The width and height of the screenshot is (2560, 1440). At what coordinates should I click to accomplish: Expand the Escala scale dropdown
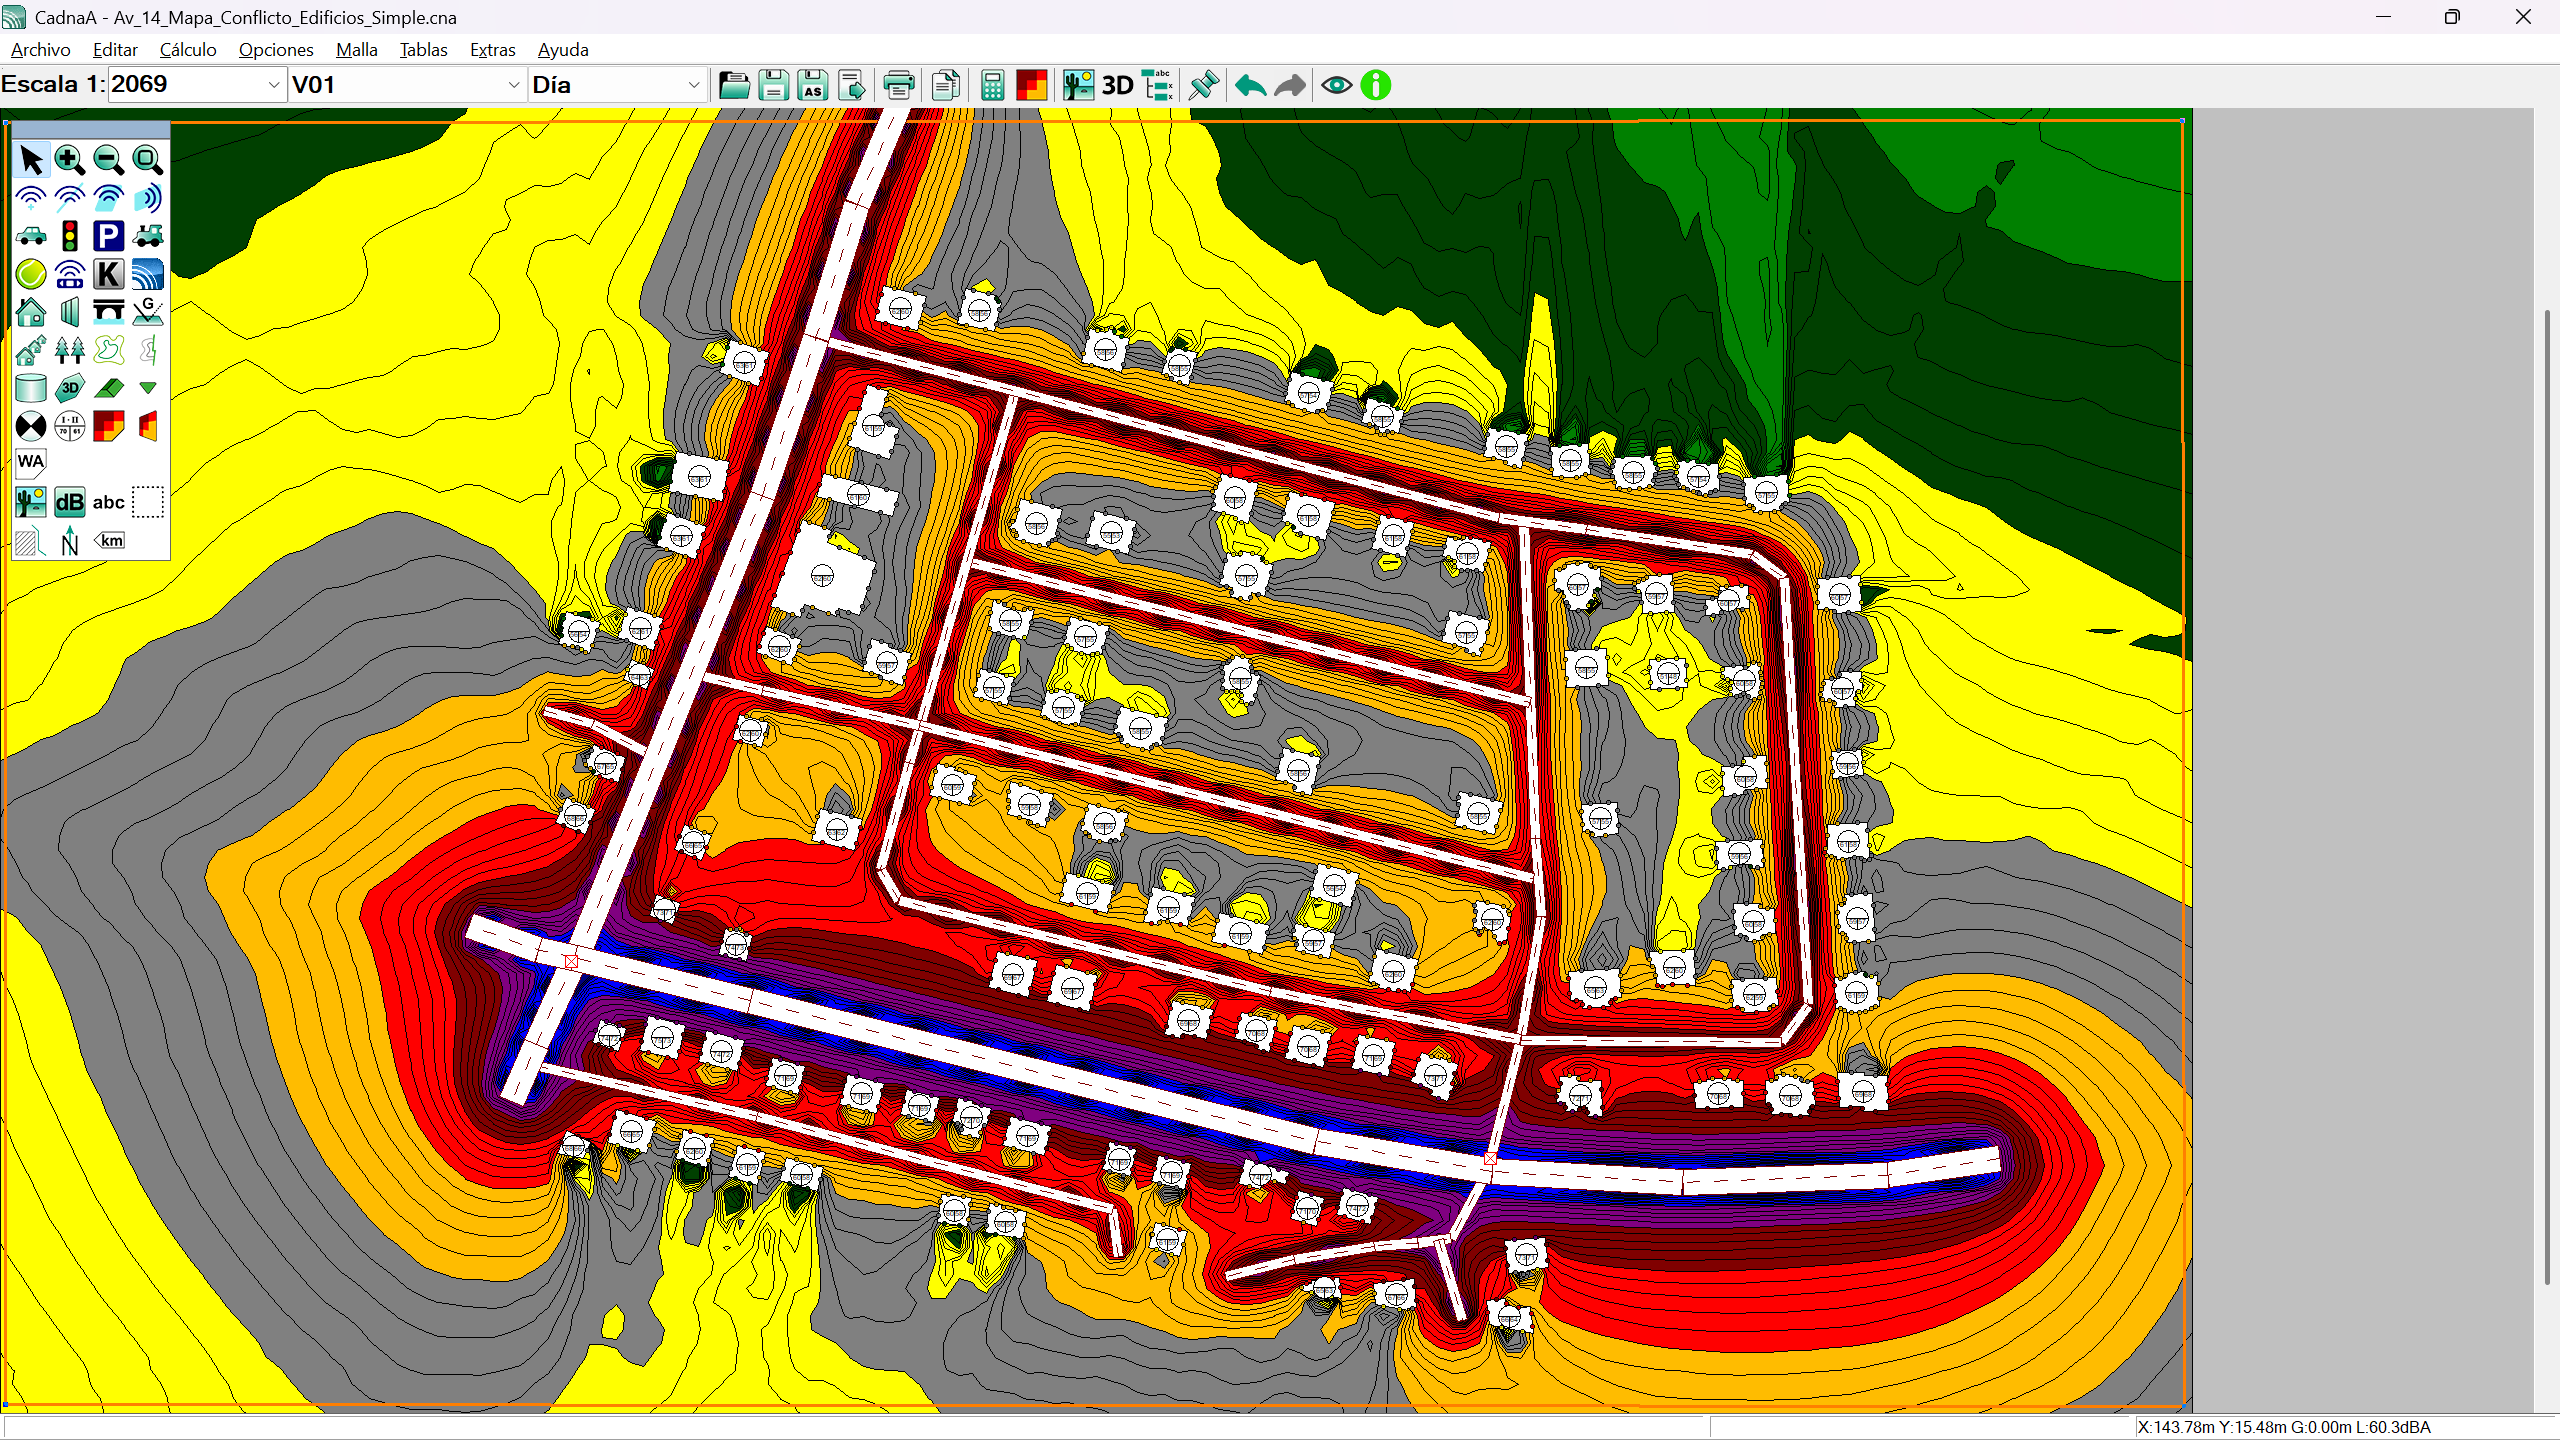click(x=273, y=85)
